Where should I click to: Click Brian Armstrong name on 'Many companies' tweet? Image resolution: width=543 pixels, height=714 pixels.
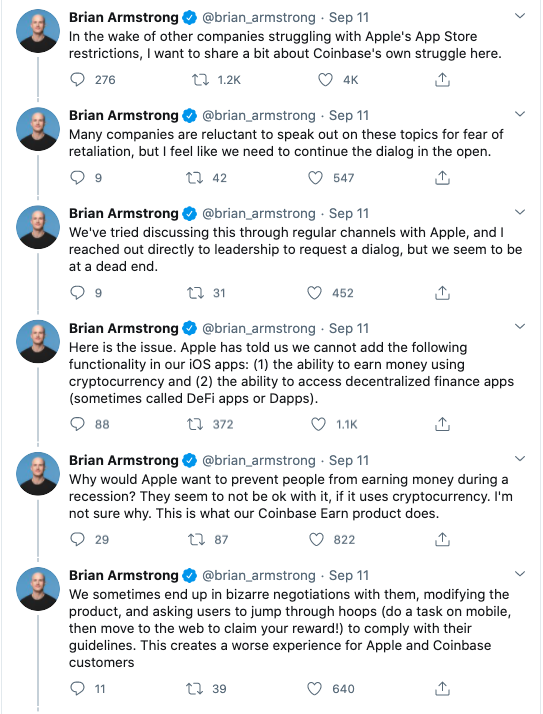click(x=123, y=115)
